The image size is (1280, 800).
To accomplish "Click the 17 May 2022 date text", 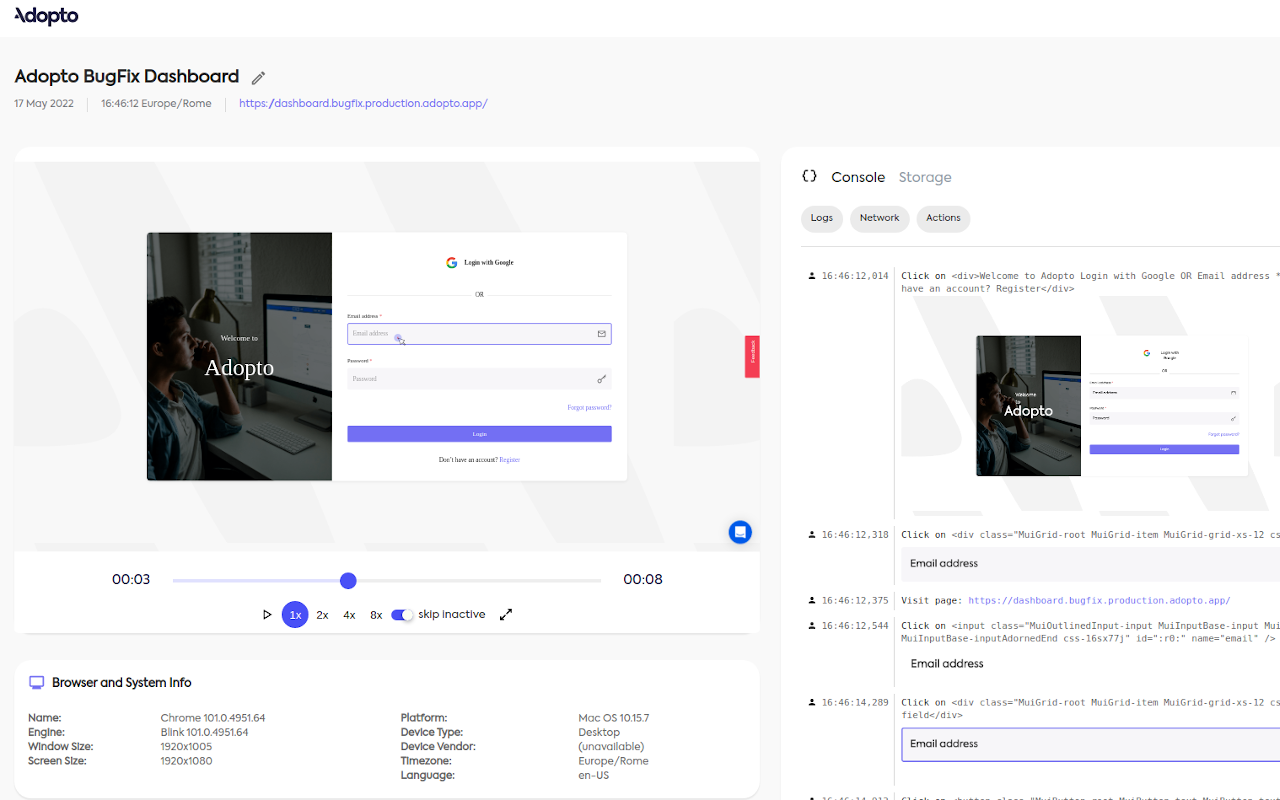I will tap(44, 104).
